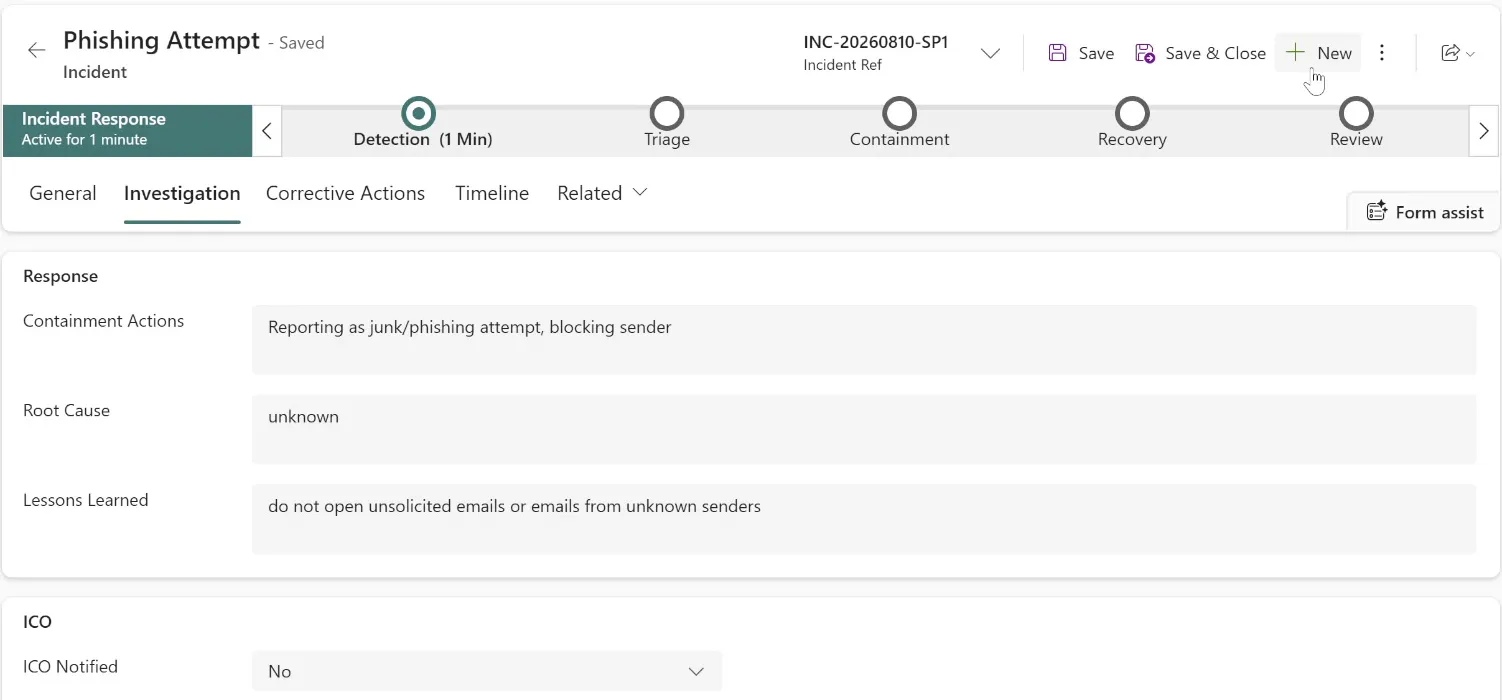Expand the Related tab dropdown
This screenshot has height=700, width=1502.
[x=640, y=192]
